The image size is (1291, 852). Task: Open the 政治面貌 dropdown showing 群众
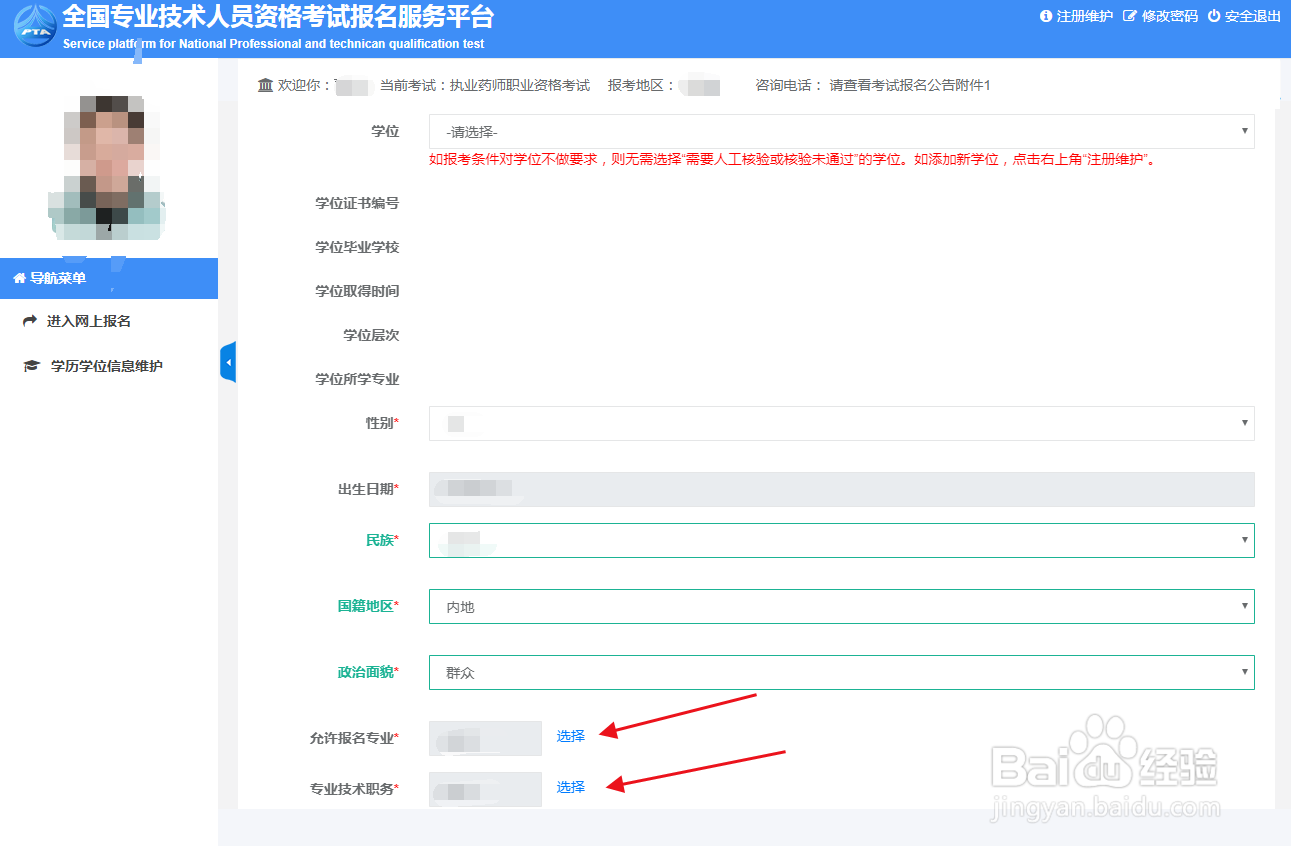pos(840,672)
